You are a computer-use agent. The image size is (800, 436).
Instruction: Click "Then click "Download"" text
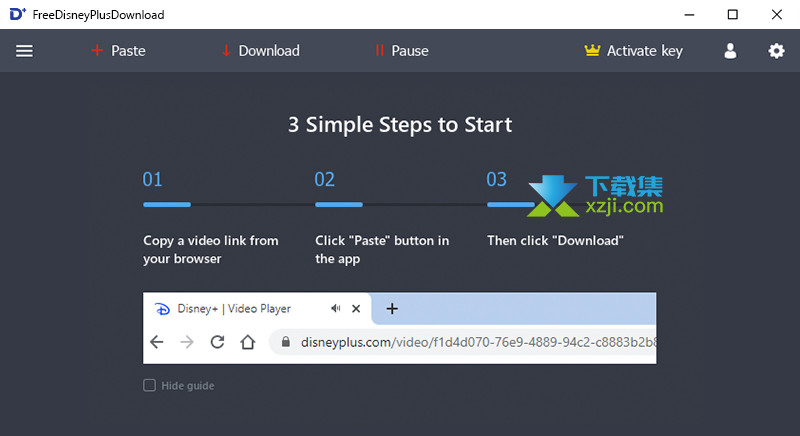pos(555,241)
